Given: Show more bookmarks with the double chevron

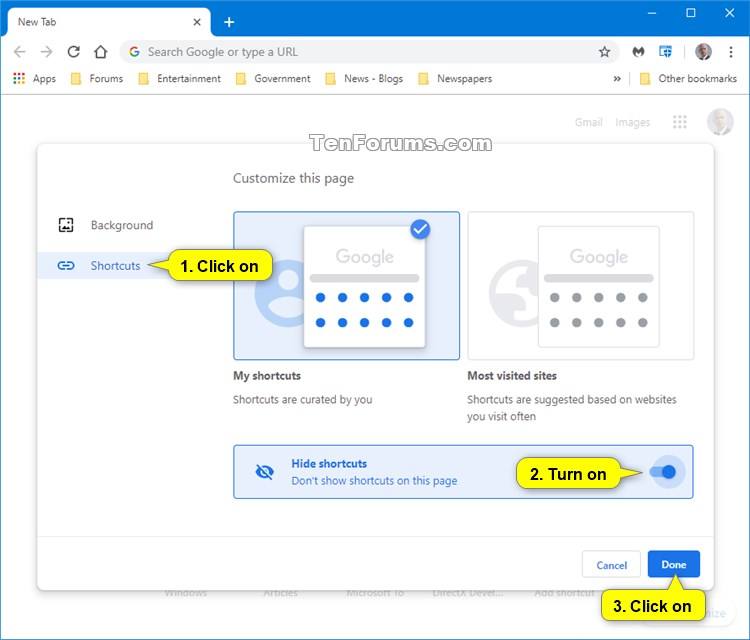Looking at the screenshot, I should pos(617,78).
